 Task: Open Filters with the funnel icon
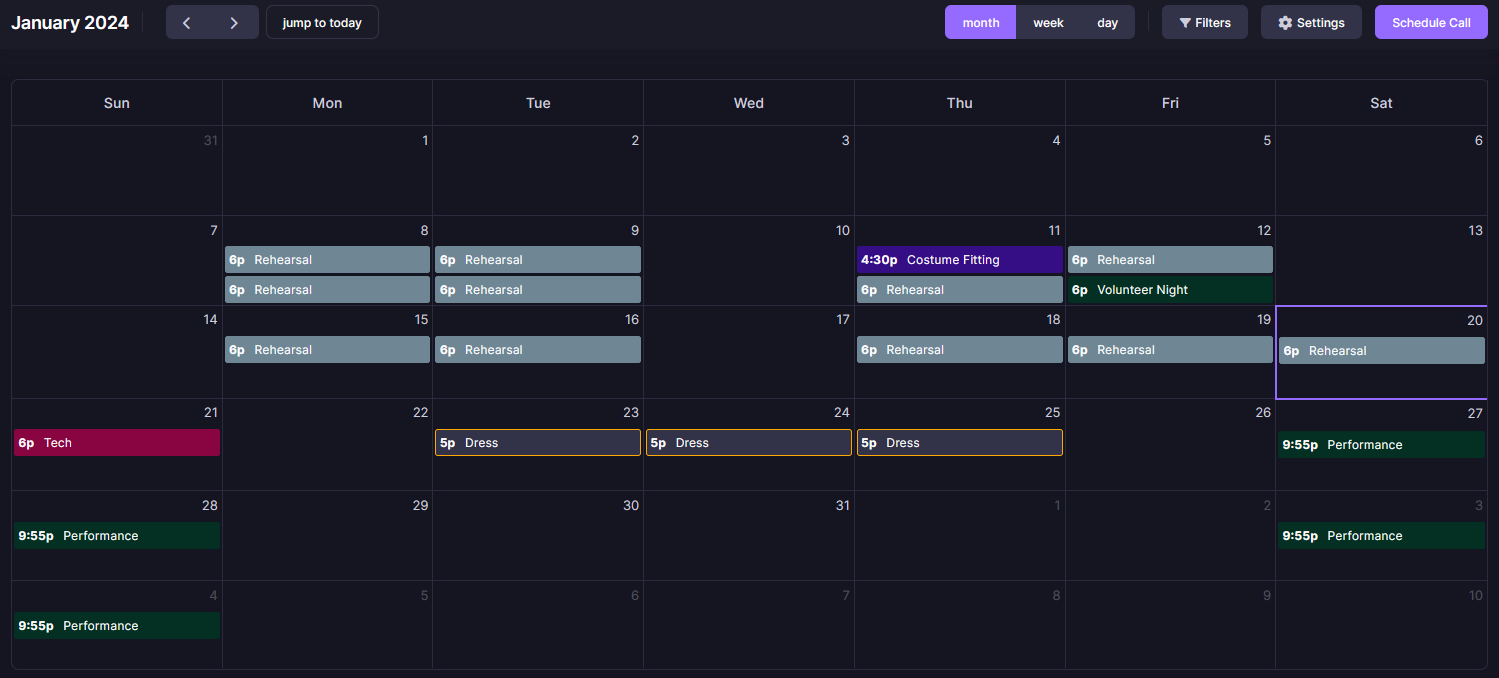pyautogui.click(x=1204, y=22)
